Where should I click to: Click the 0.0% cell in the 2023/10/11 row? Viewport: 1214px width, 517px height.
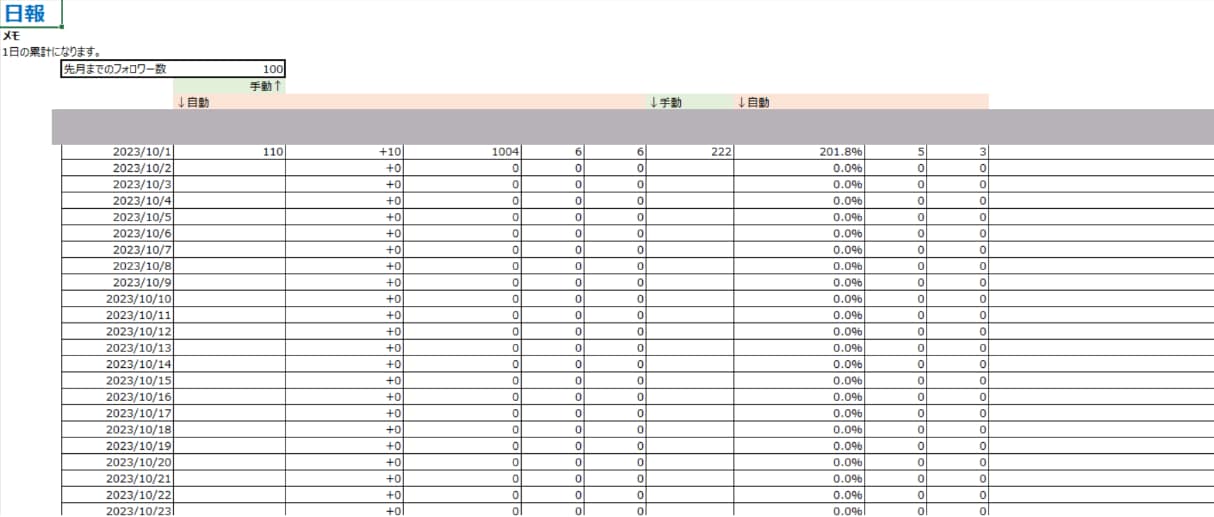click(x=799, y=315)
